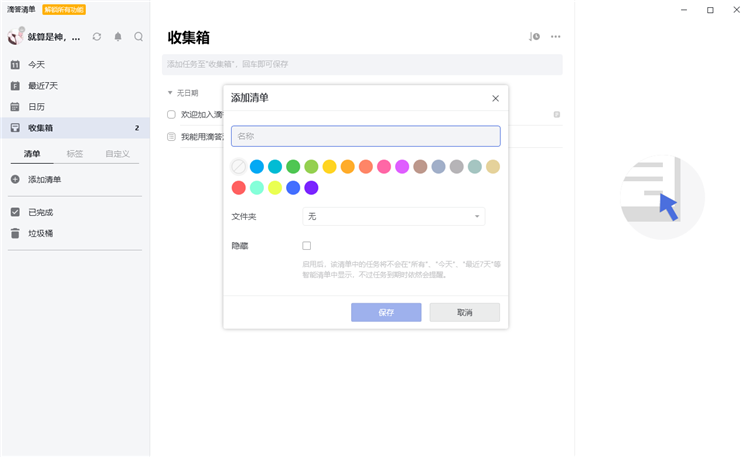The width and height of the screenshot is (750, 457).
Task: Check the 欢迎加入 task checkbox
Action: click(x=171, y=114)
